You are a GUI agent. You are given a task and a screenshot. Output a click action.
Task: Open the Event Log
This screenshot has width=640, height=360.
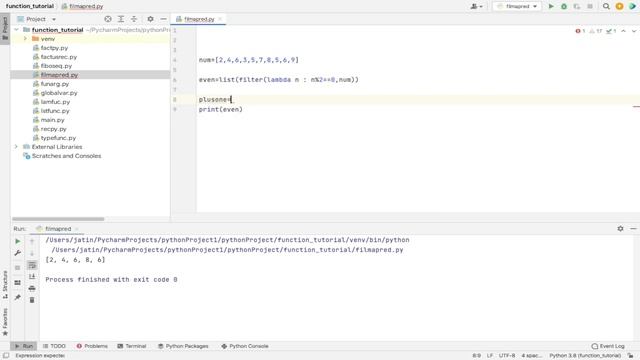click(608, 346)
